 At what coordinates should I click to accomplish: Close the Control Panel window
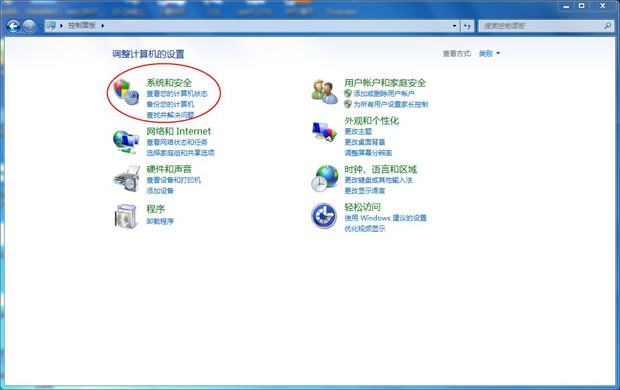tap(603, 6)
